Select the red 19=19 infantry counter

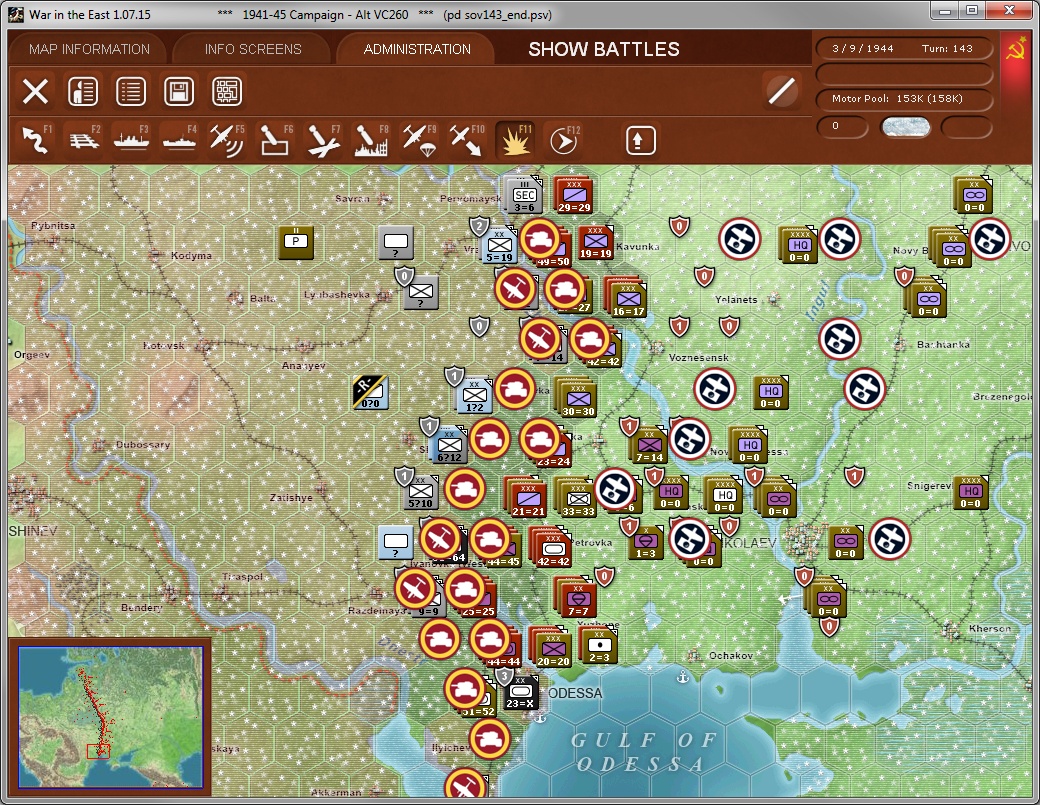coord(596,242)
